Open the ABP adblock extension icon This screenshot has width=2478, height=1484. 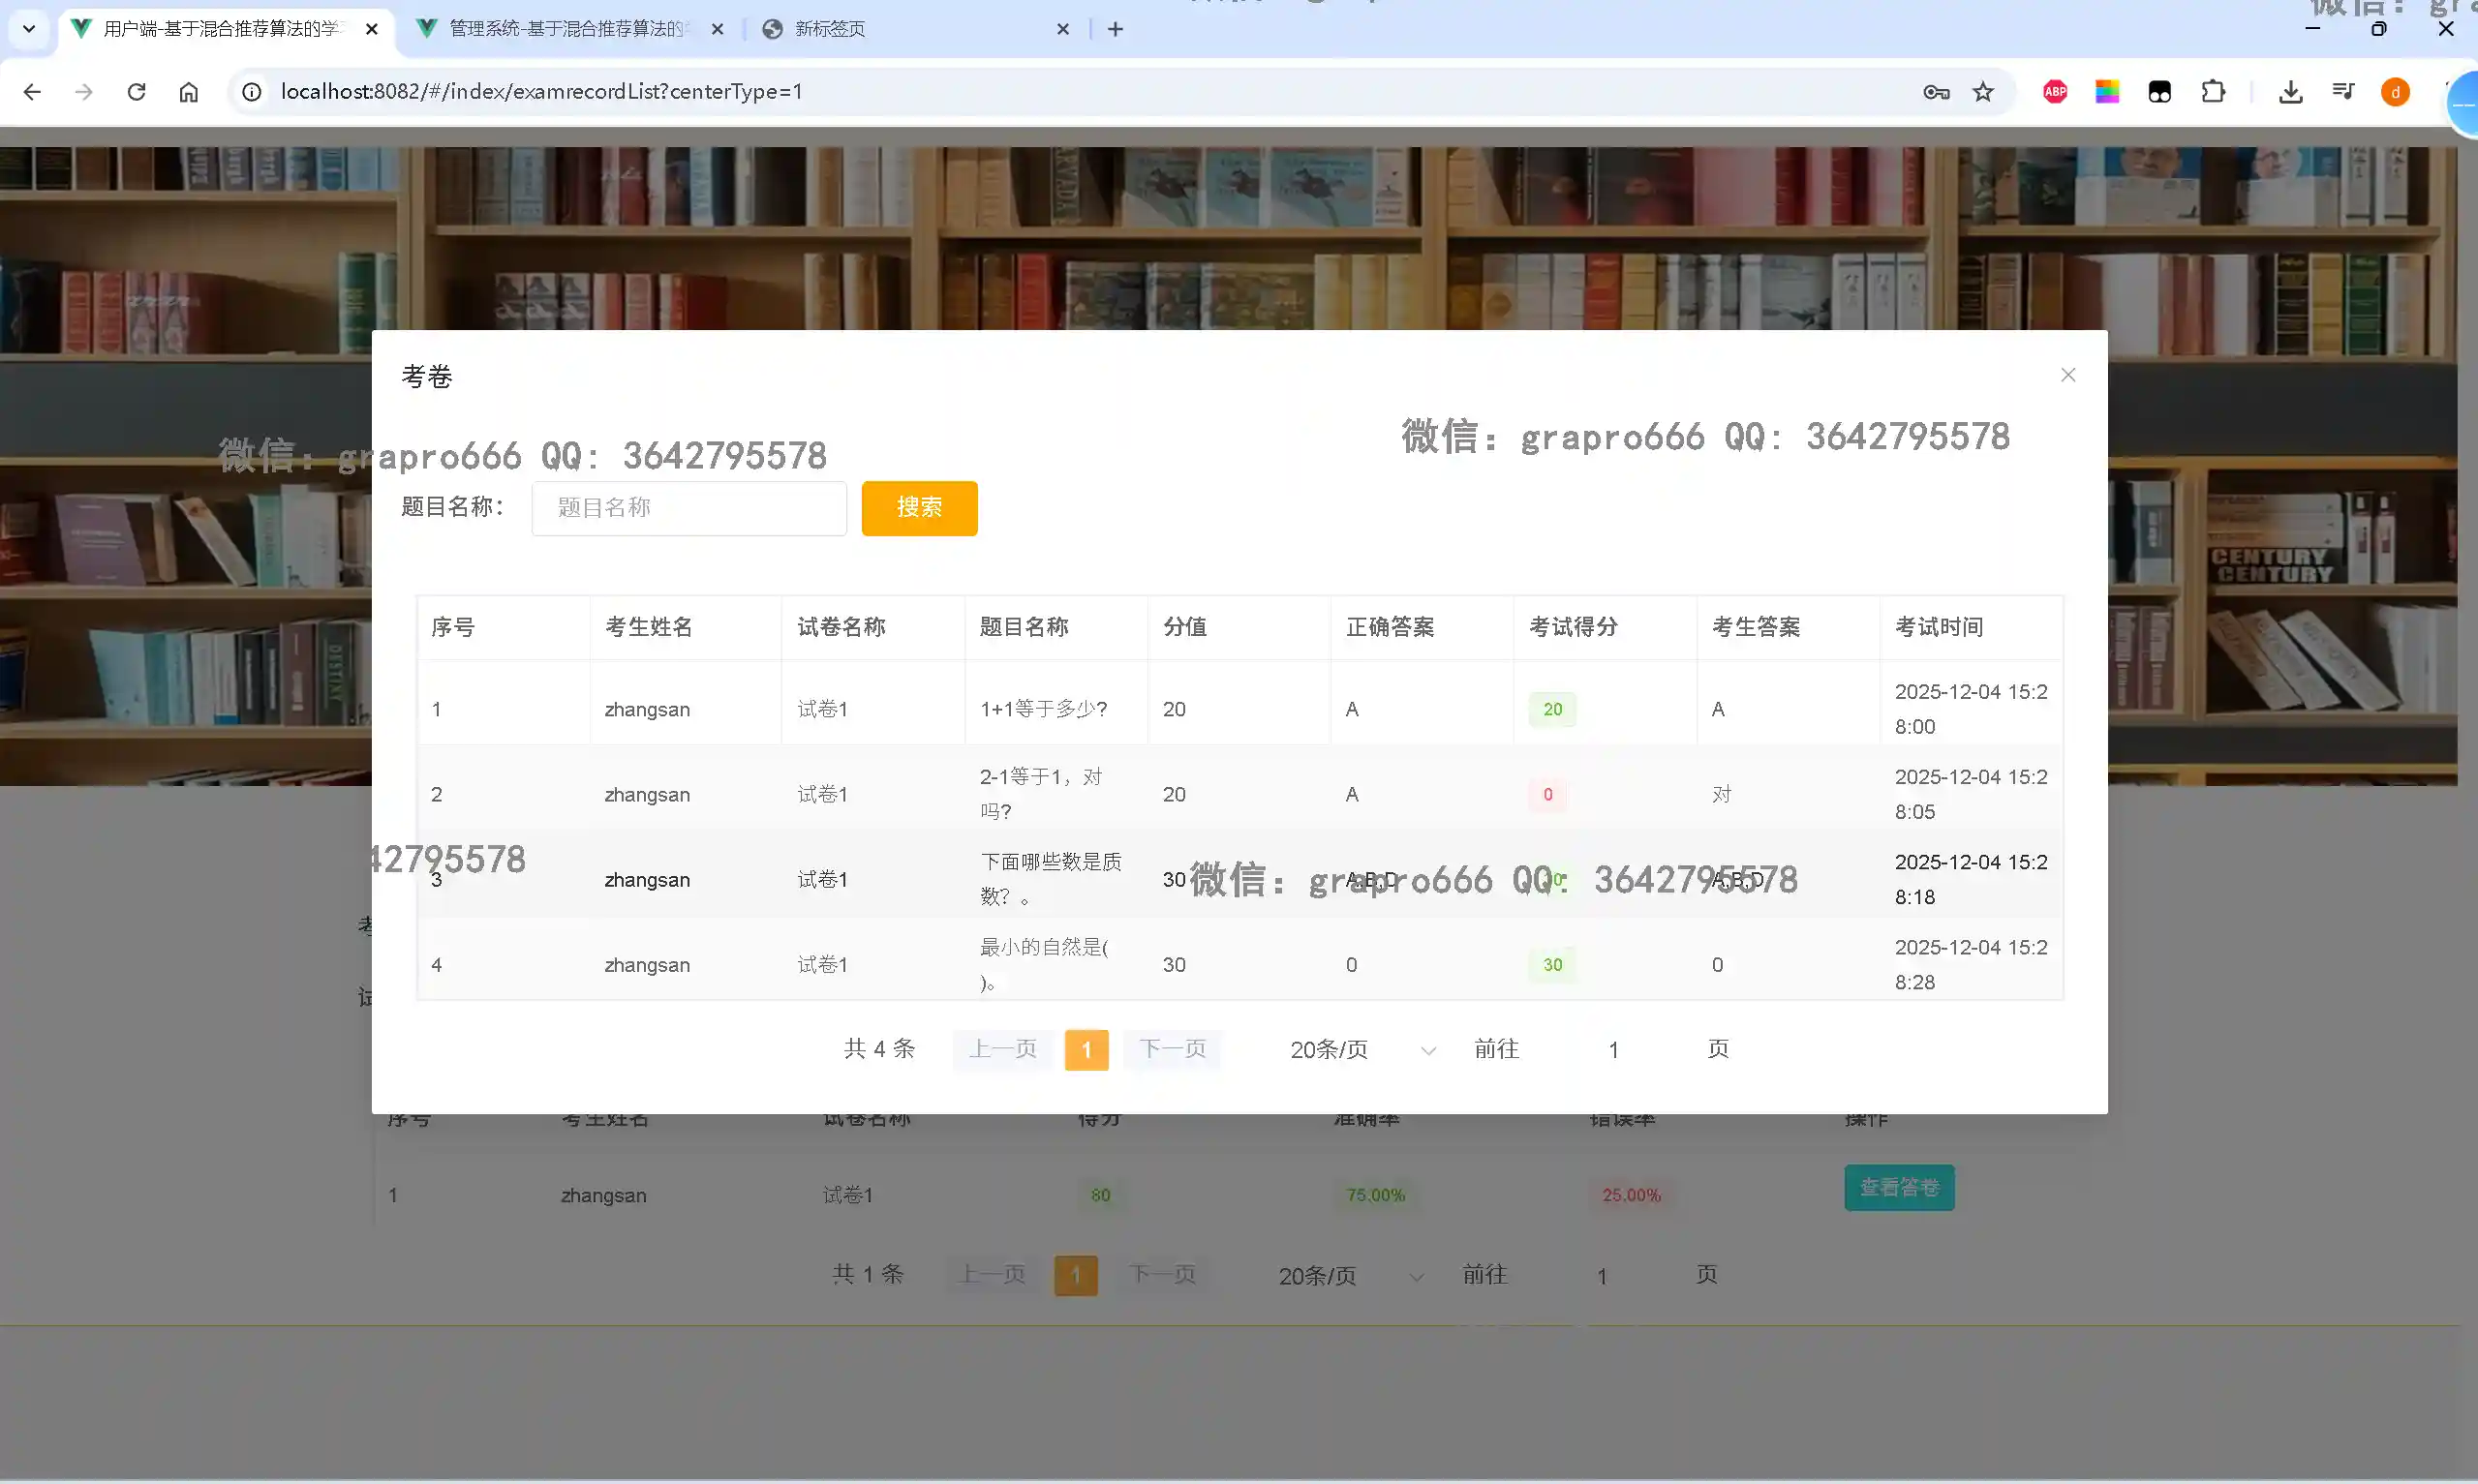tap(2054, 92)
